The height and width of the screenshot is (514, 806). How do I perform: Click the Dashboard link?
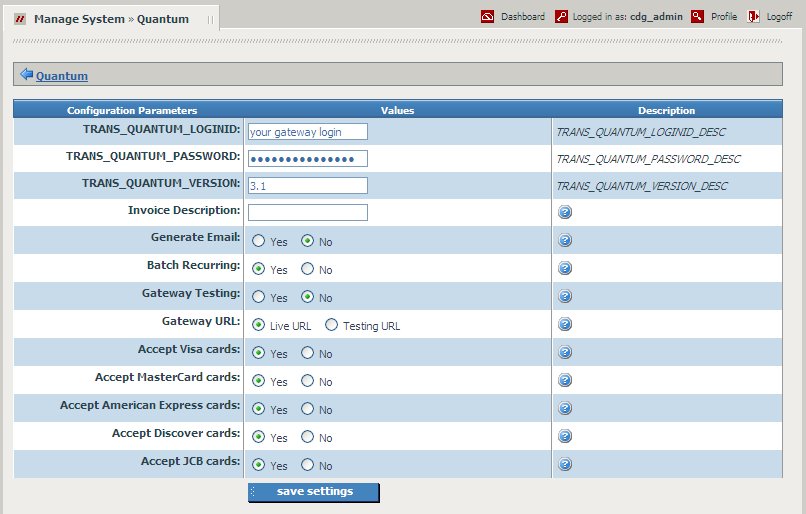[523, 17]
